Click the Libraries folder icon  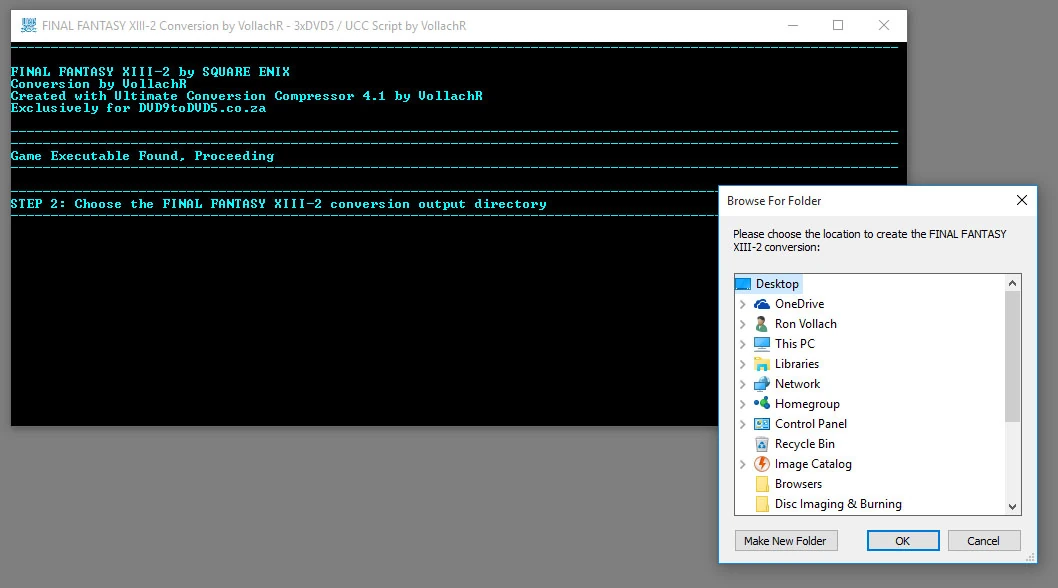coord(762,364)
